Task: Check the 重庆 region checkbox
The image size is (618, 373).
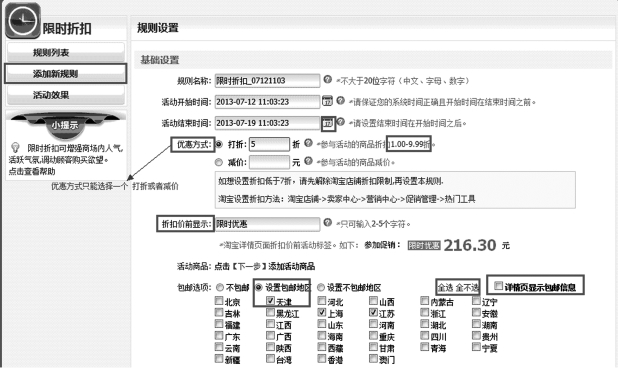Action: pos(373,335)
